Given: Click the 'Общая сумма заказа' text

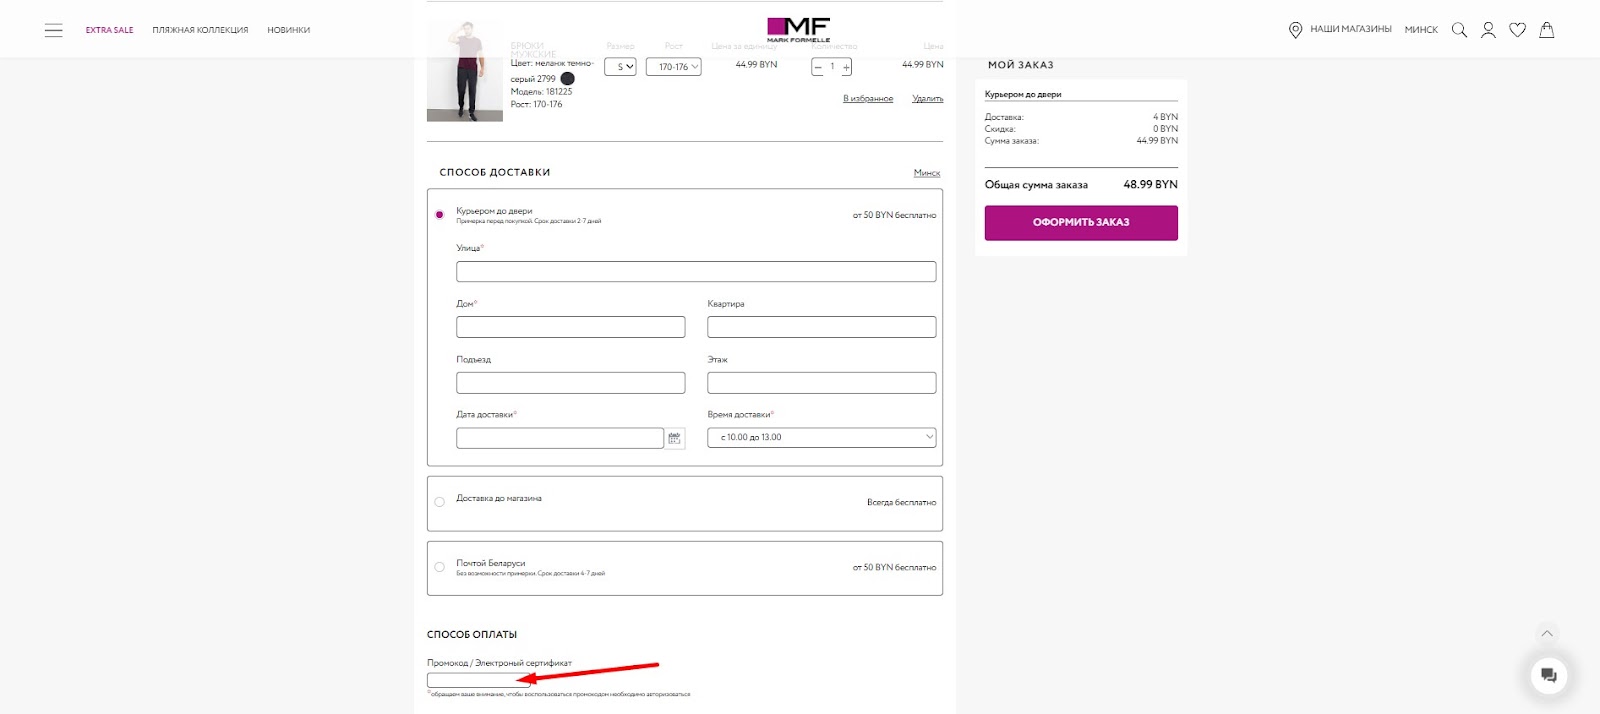Looking at the screenshot, I should click(1036, 185).
